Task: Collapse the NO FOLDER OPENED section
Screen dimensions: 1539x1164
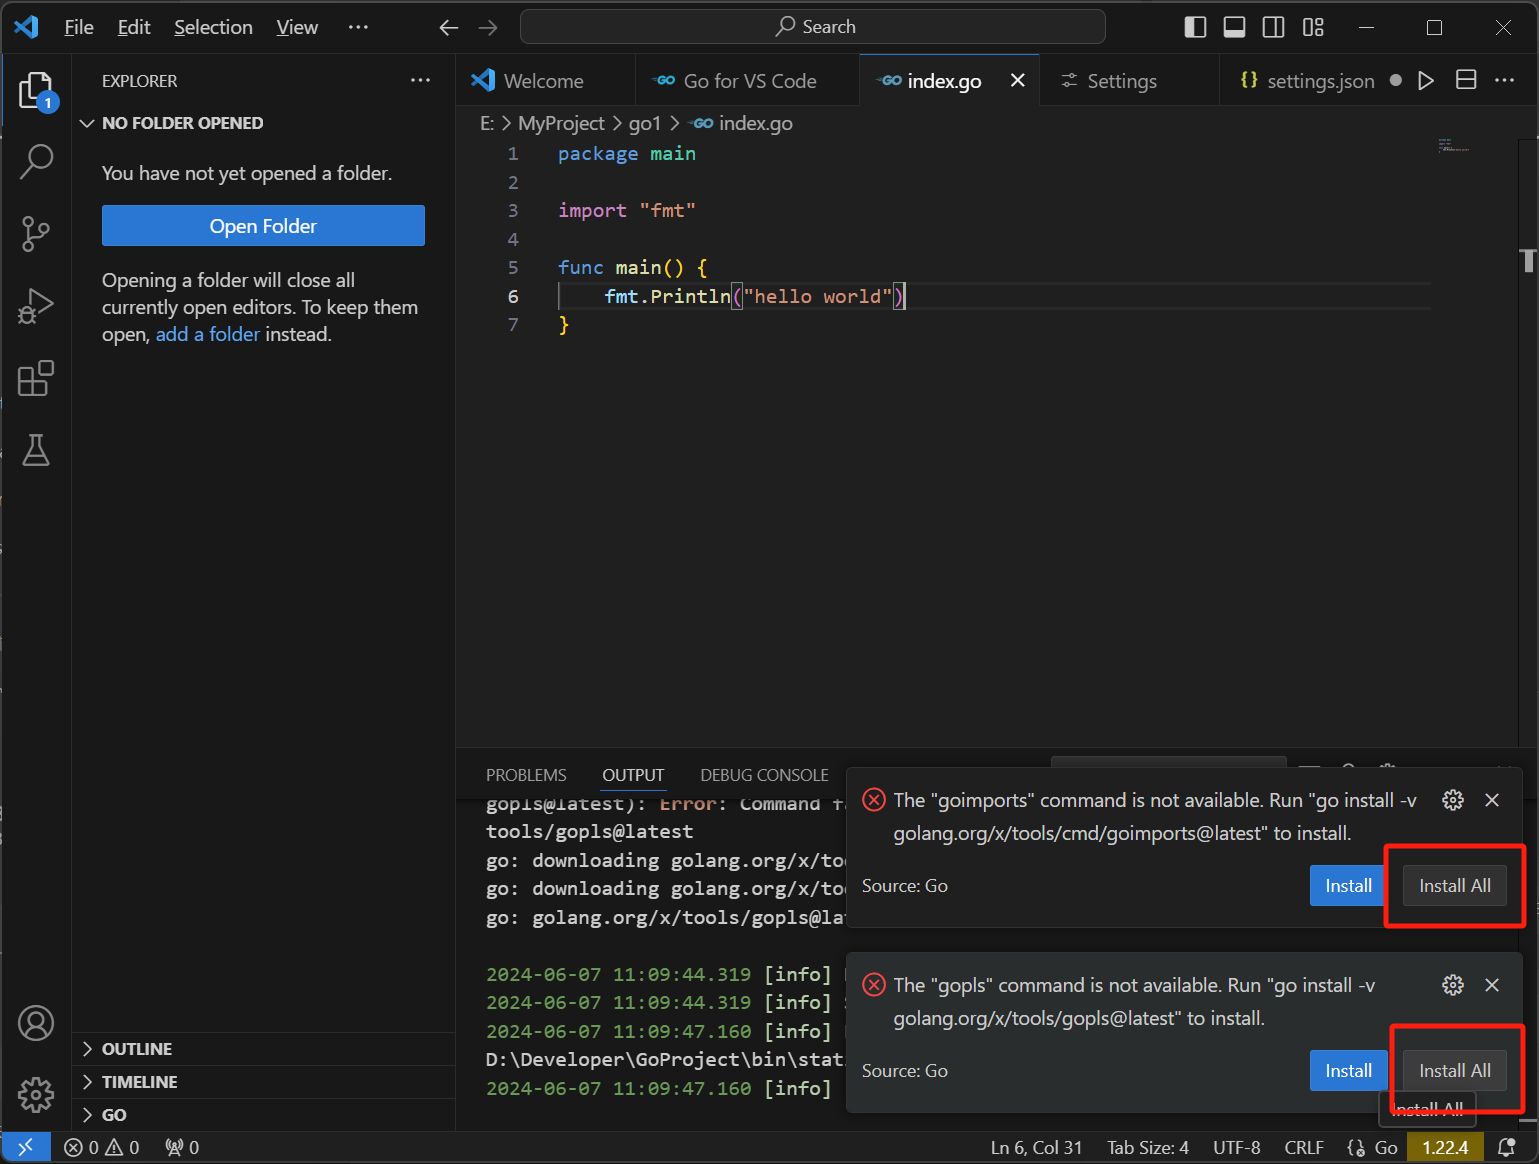Action: [x=264, y=123]
